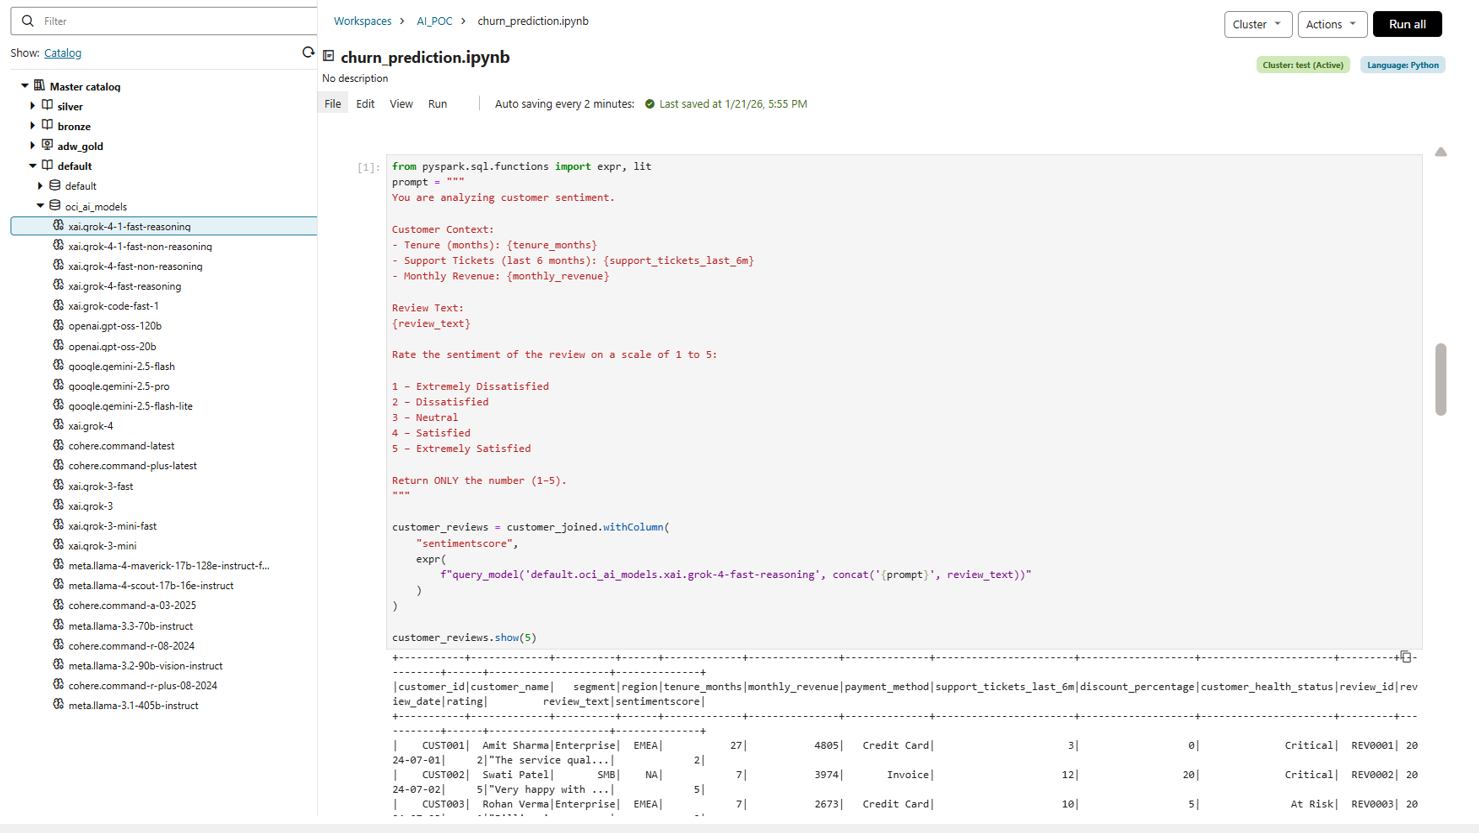Viewport: 1479px width, 833px height.
Task: Select the xai.grok-4-1-fast-reasoning model icon
Action: click(58, 226)
